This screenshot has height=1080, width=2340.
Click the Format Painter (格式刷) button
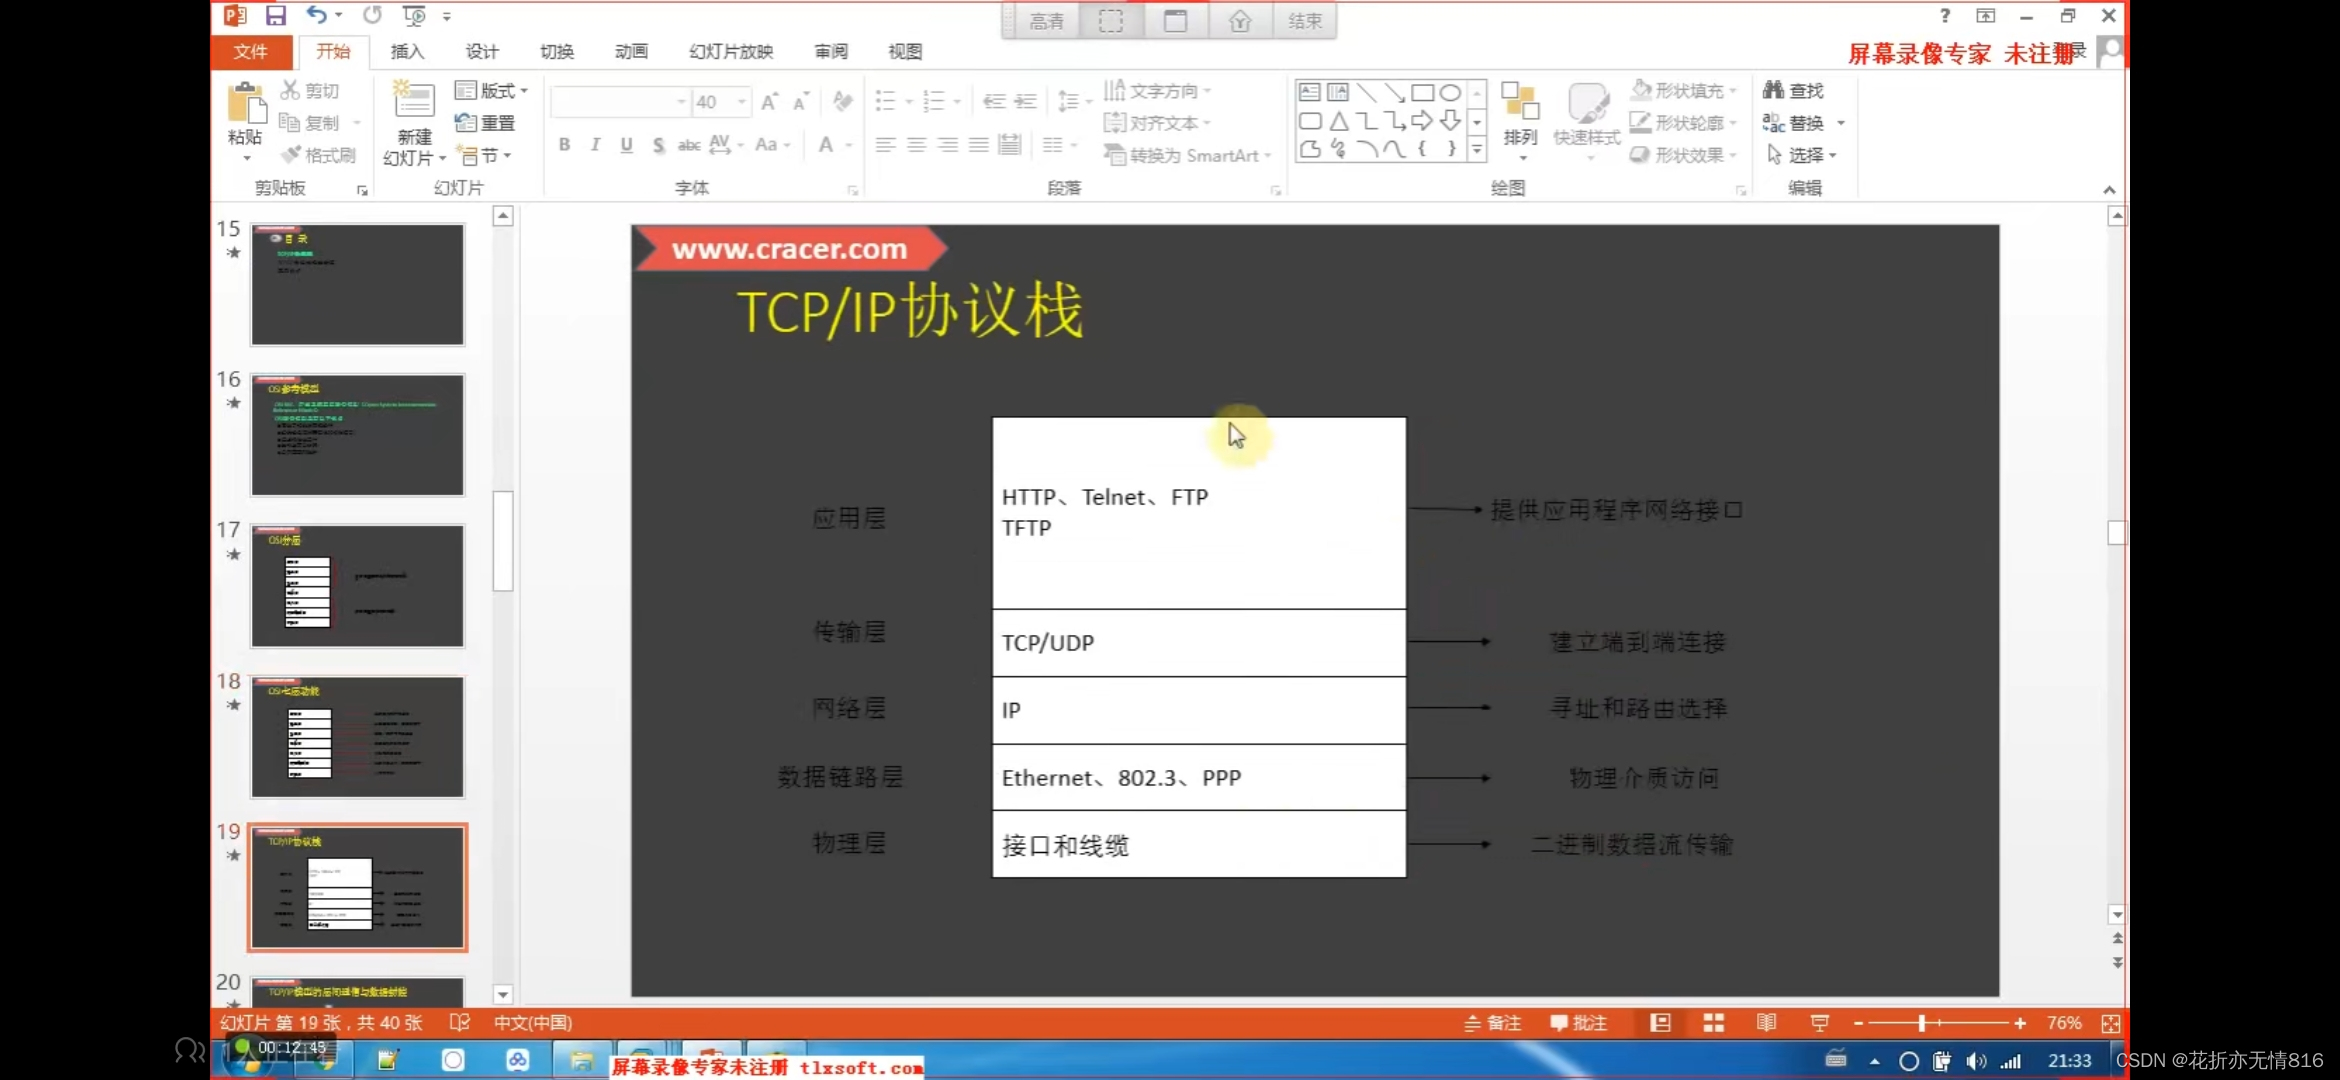(x=318, y=155)
